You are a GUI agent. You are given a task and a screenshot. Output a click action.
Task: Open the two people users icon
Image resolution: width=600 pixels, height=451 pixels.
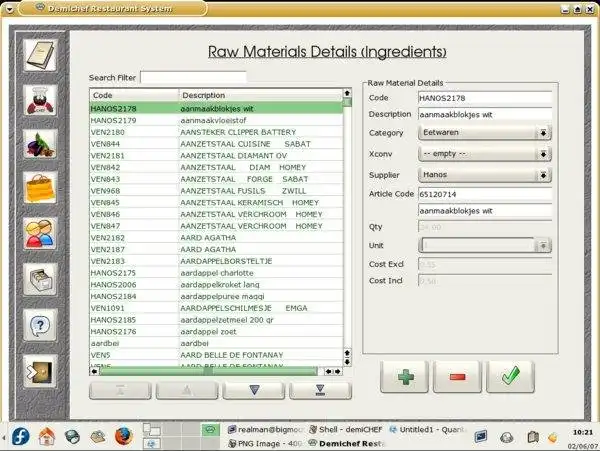click(40, 233)
